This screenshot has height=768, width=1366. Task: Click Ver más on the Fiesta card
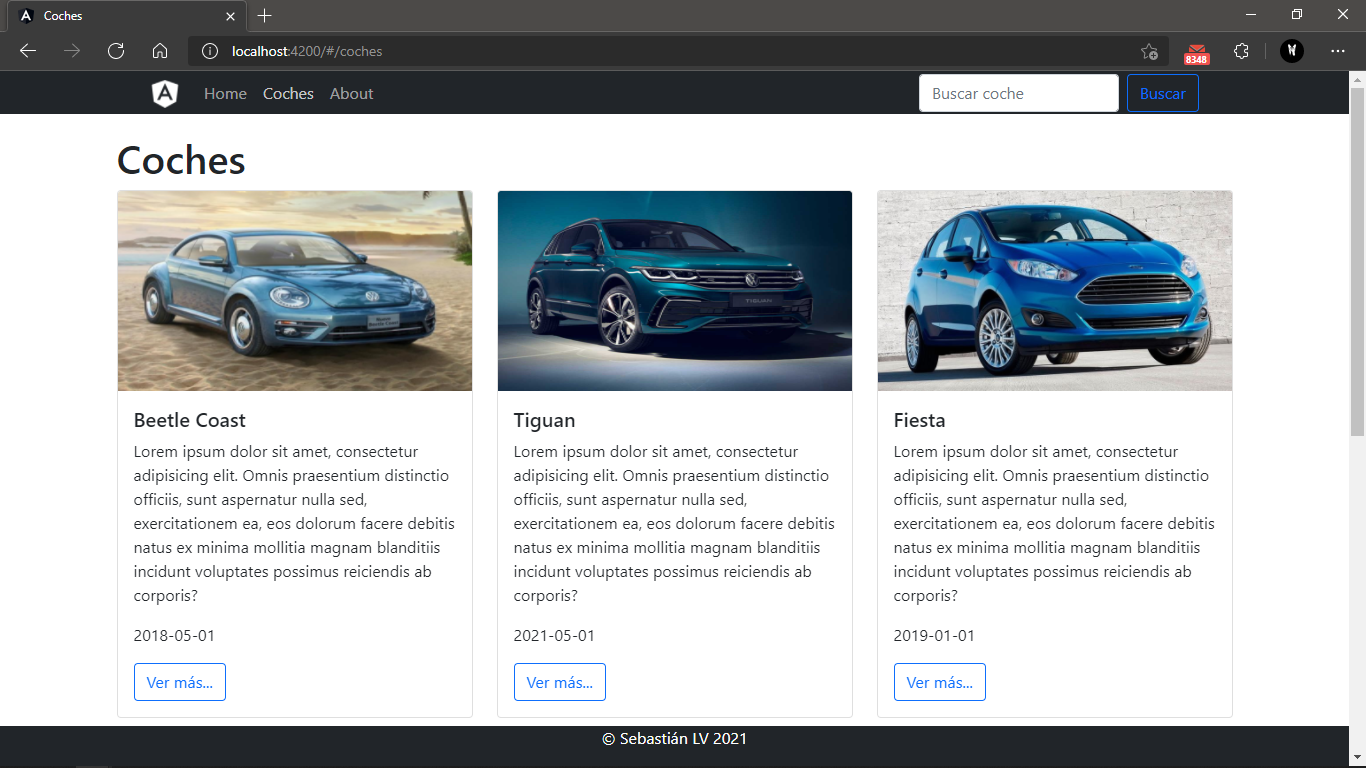(x=940, y=682)
